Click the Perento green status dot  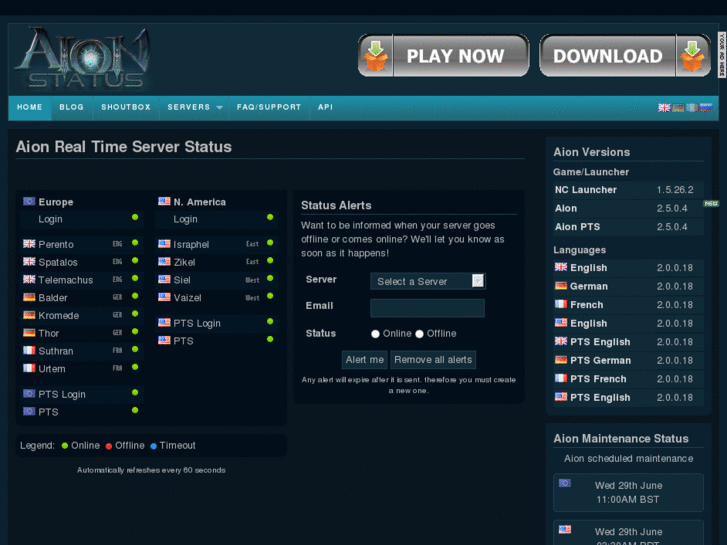pos(135,243)
